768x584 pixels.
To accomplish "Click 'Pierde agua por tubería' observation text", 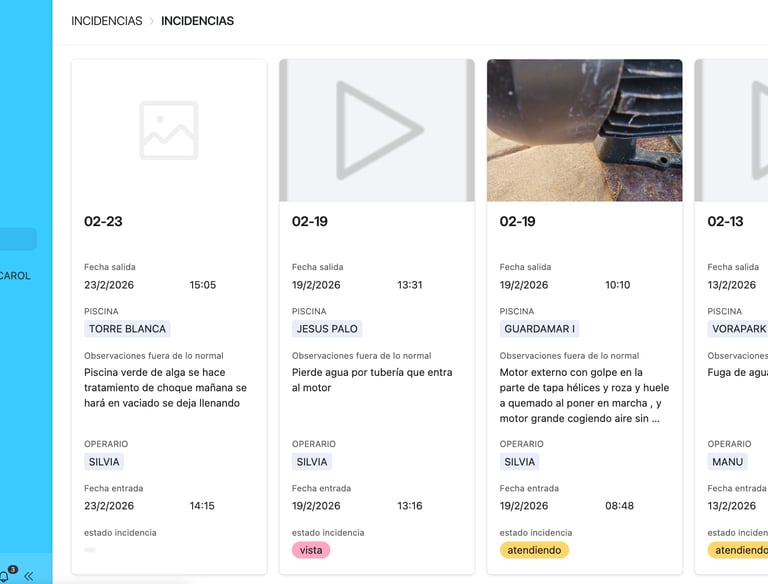I will (x=372, y=380).
